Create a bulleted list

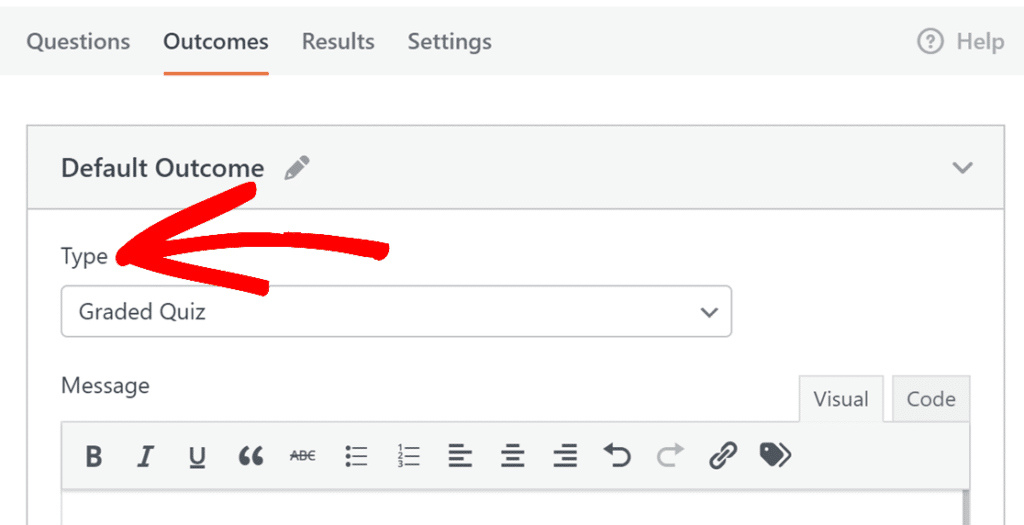pyautogui.click(x=356, y=457)
